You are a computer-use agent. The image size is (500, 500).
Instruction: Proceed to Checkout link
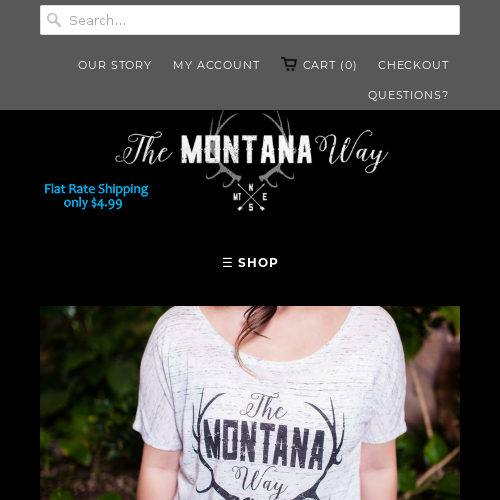[x=413, y=65]
